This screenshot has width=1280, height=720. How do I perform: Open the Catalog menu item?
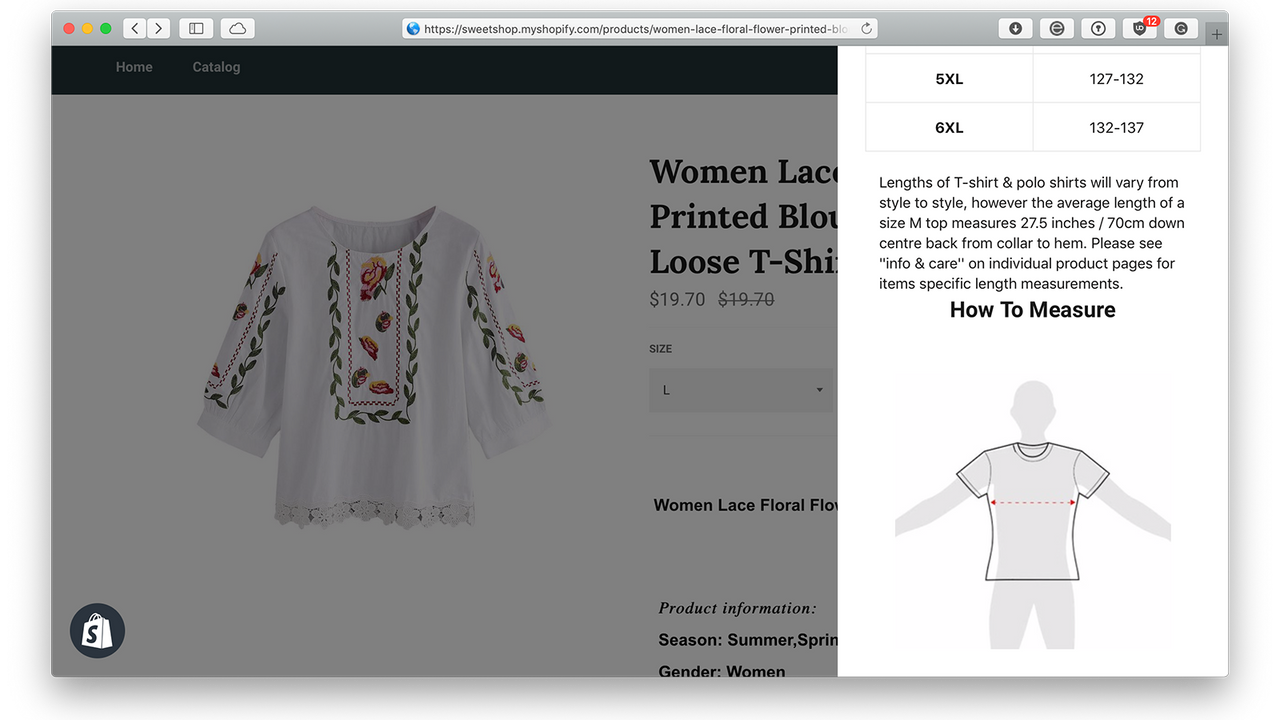(216, 66)
